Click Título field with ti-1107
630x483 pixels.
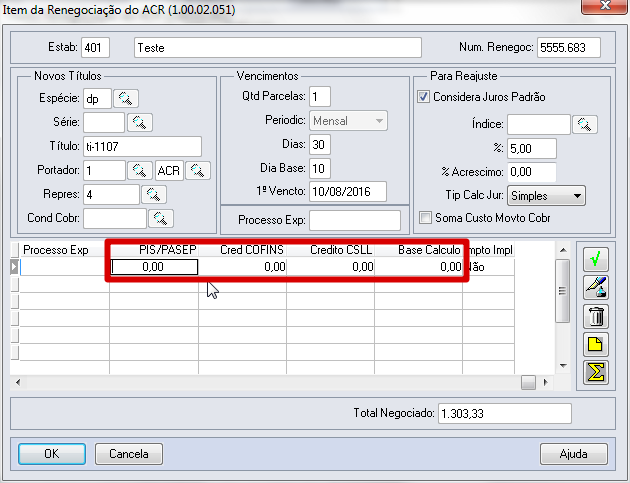tap(143, 147)
